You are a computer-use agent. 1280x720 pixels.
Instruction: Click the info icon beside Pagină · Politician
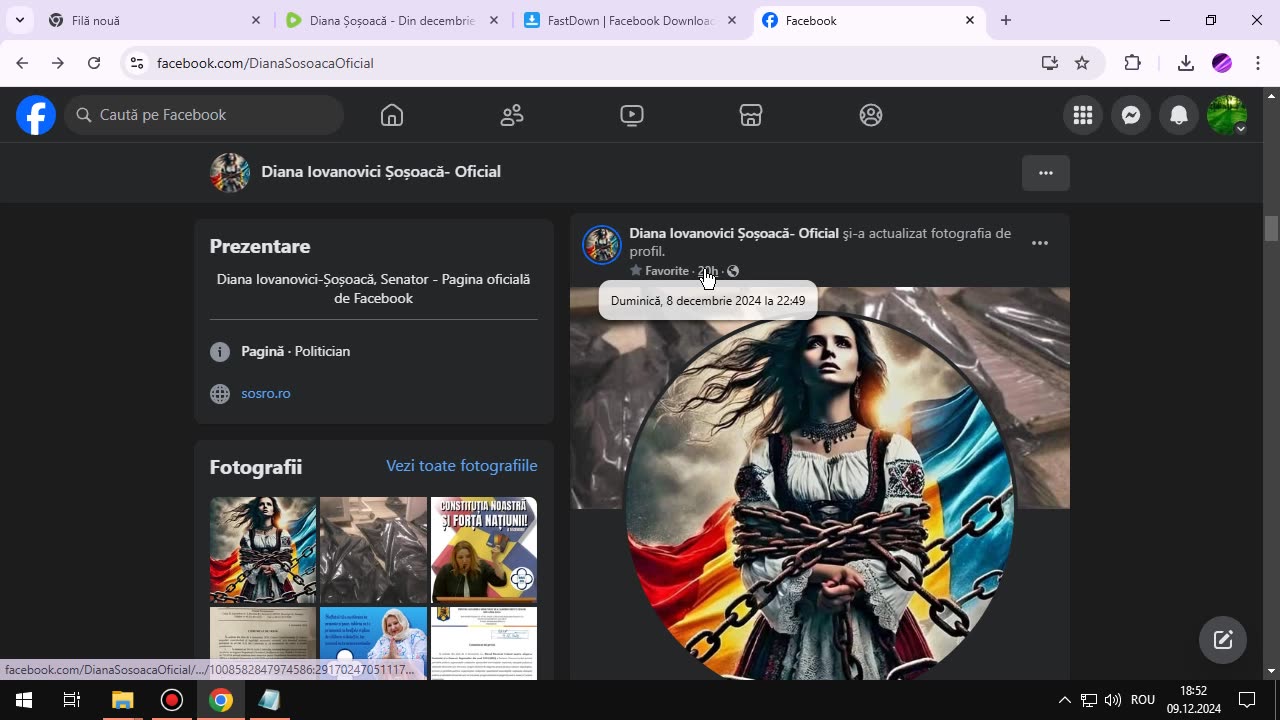[220, 352]
